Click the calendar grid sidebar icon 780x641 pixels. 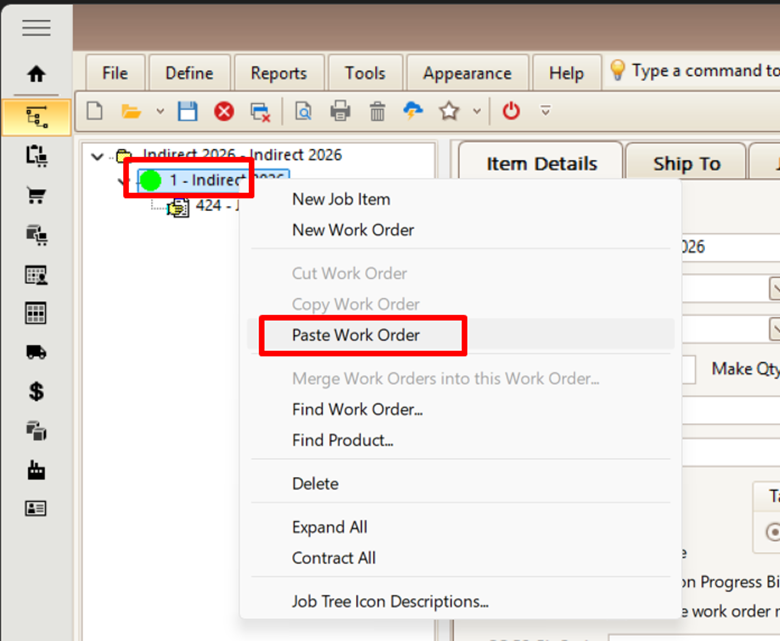click(x=36, y=313)
